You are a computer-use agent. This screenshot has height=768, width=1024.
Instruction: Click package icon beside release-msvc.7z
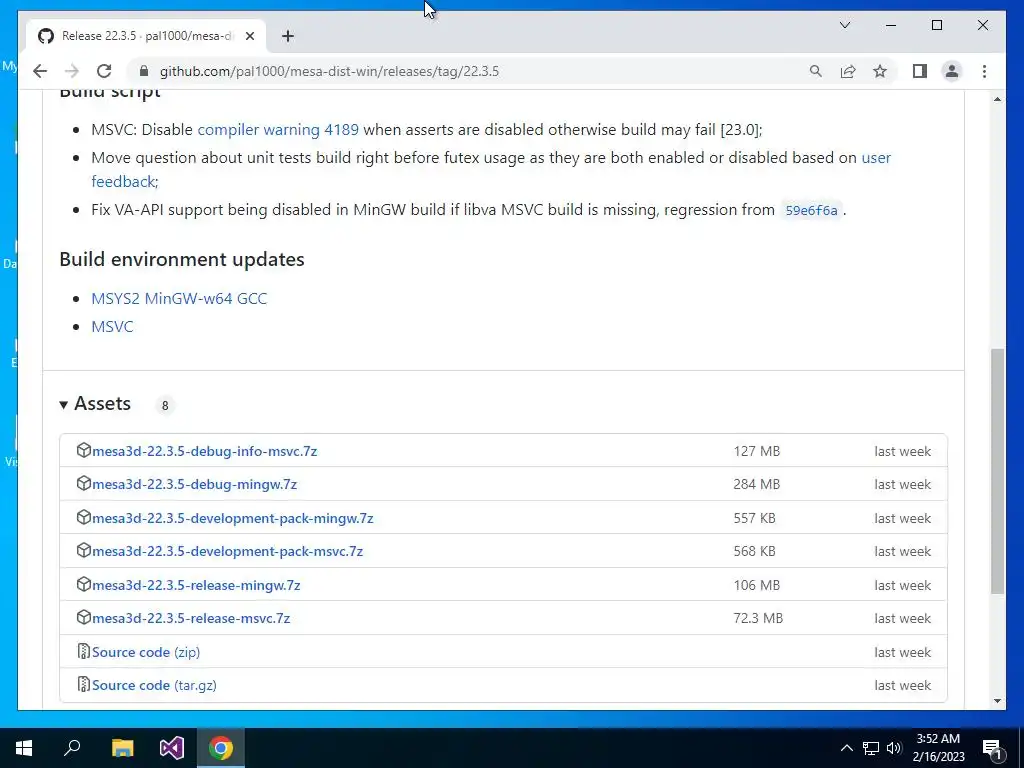[84, 617]
